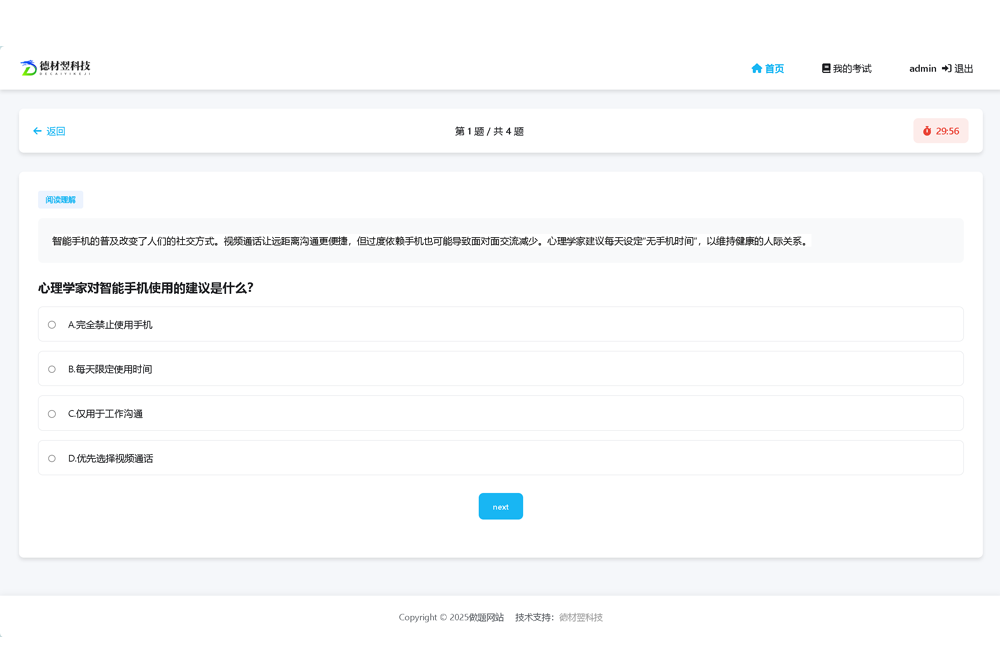Click the back arrow icon beside 返回
Image resolution: width=1000 pixels, height=667 pixels.
[37, 131]
